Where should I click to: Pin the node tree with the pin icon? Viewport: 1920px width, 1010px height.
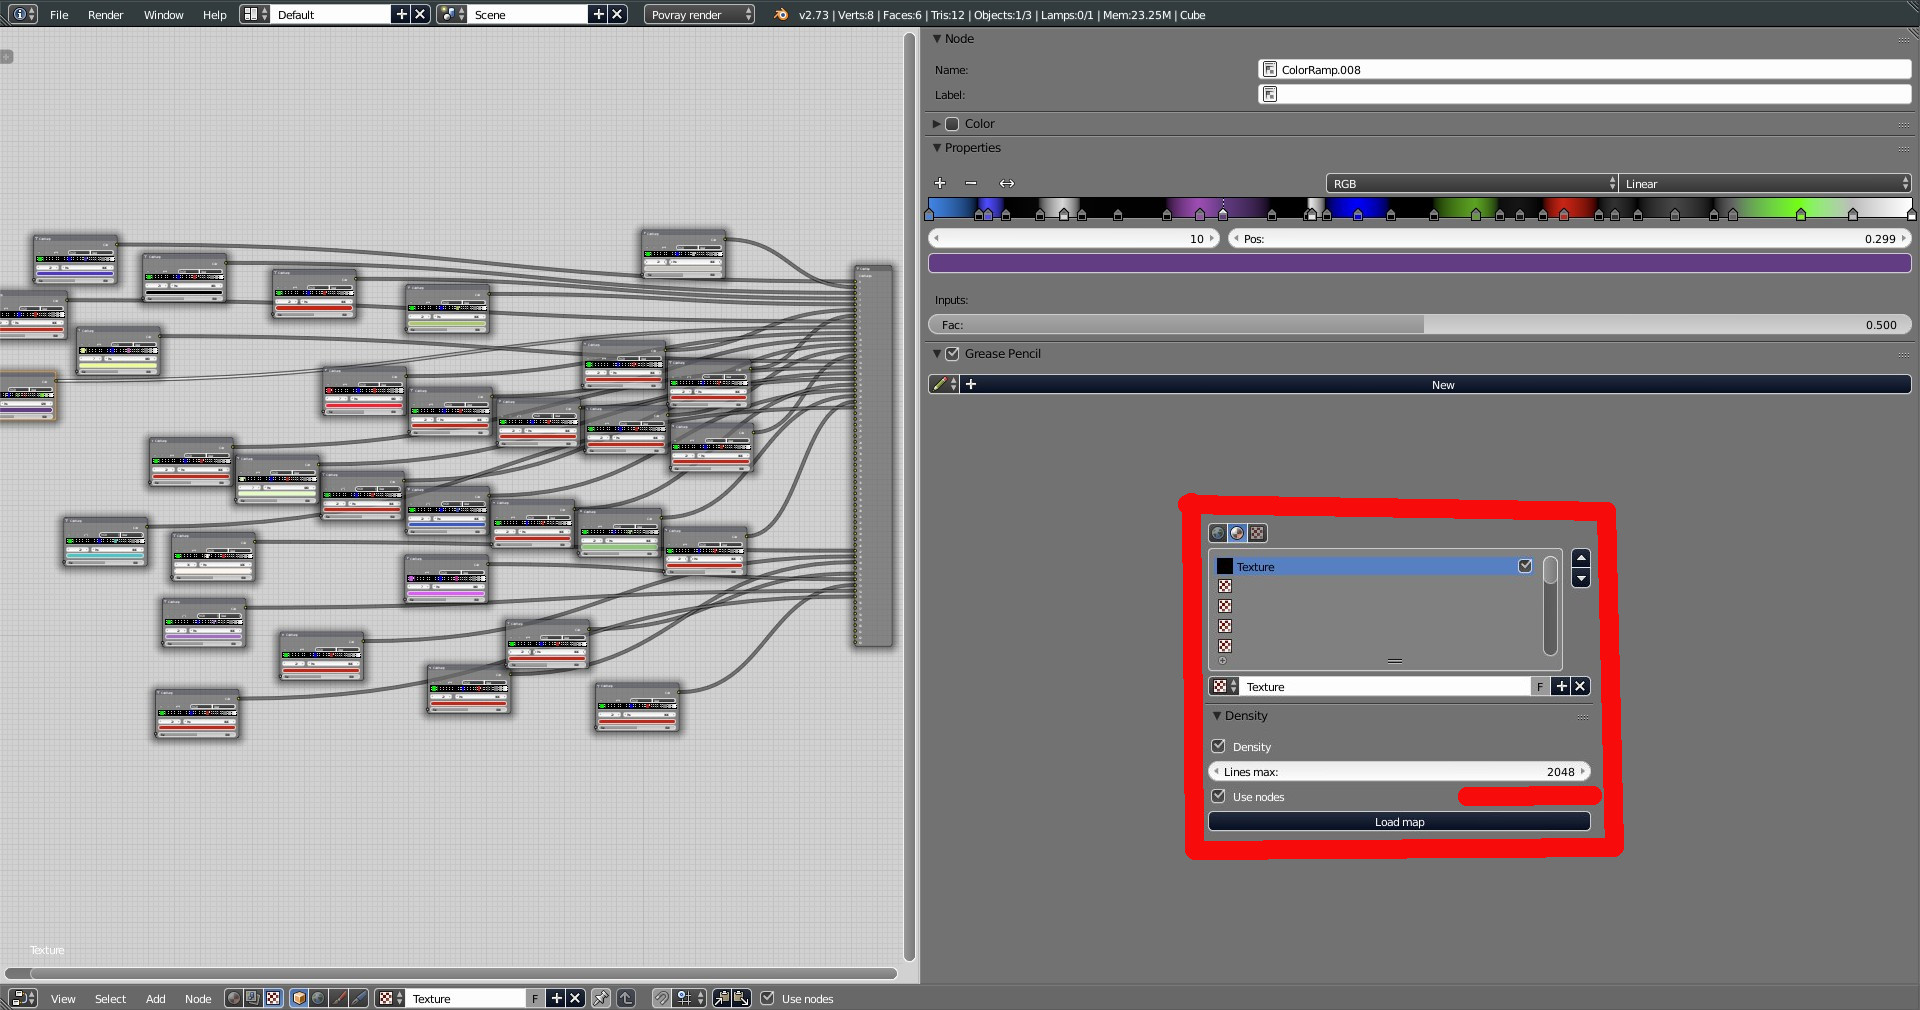(x=600, y=998)
